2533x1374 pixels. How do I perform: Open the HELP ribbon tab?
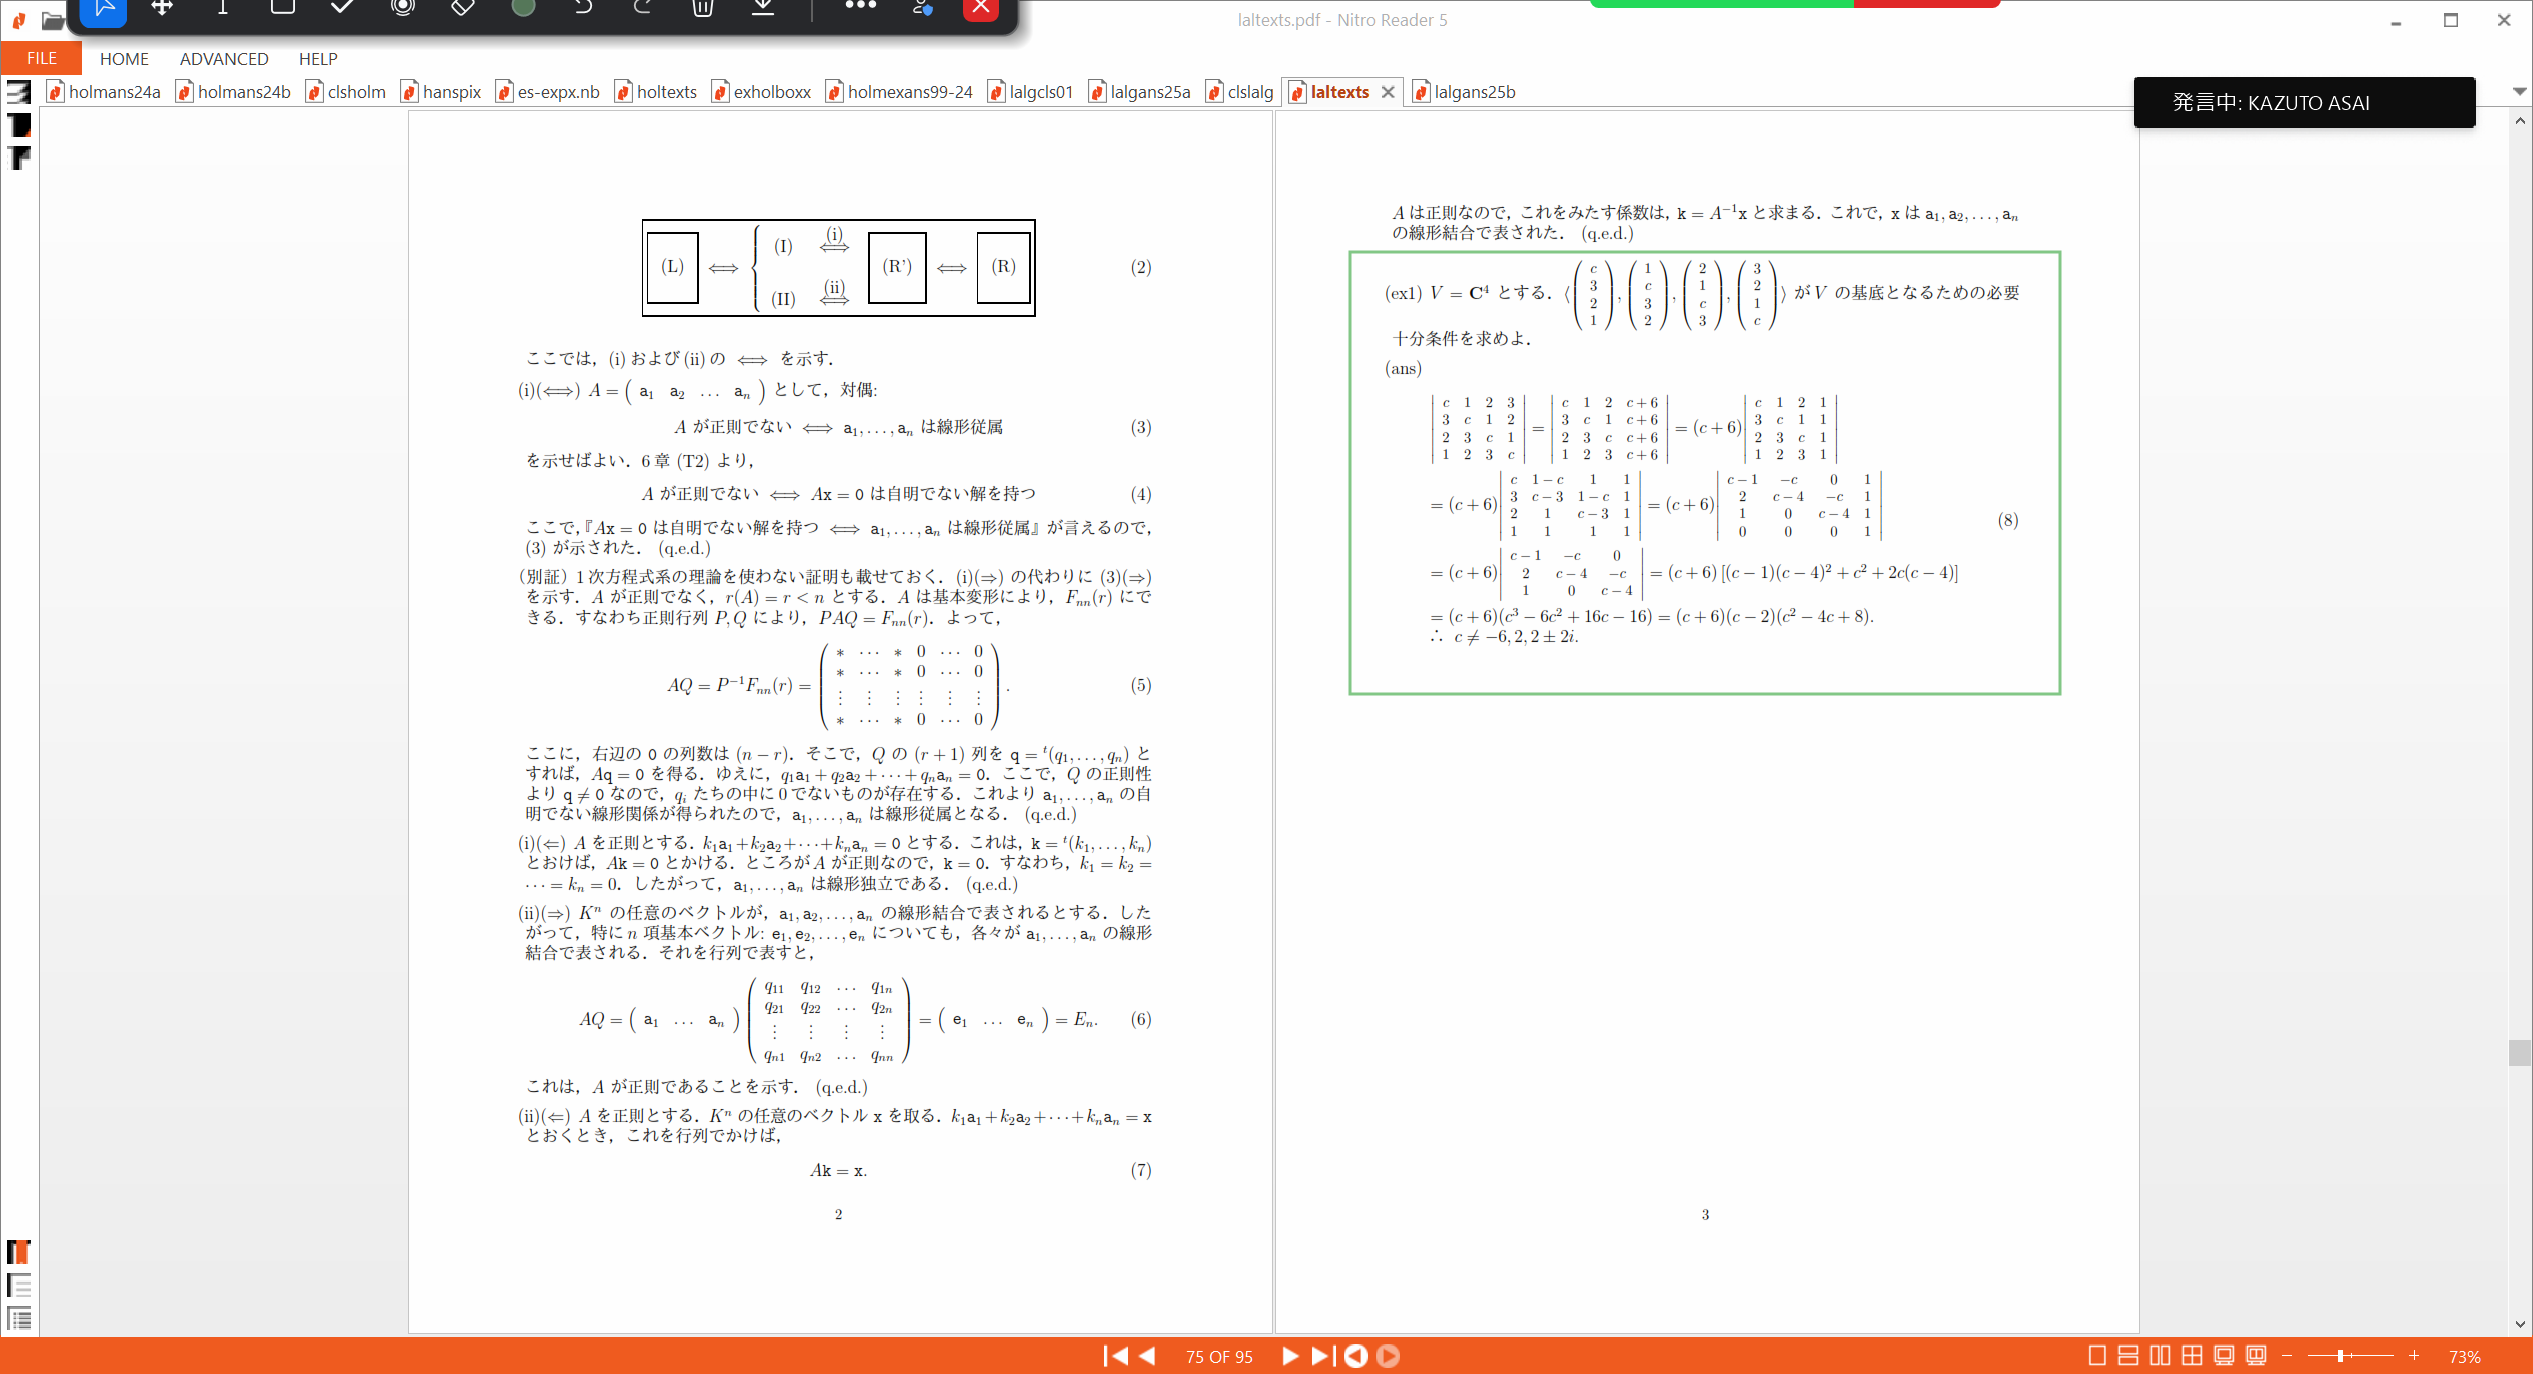[x=318, y=59]
